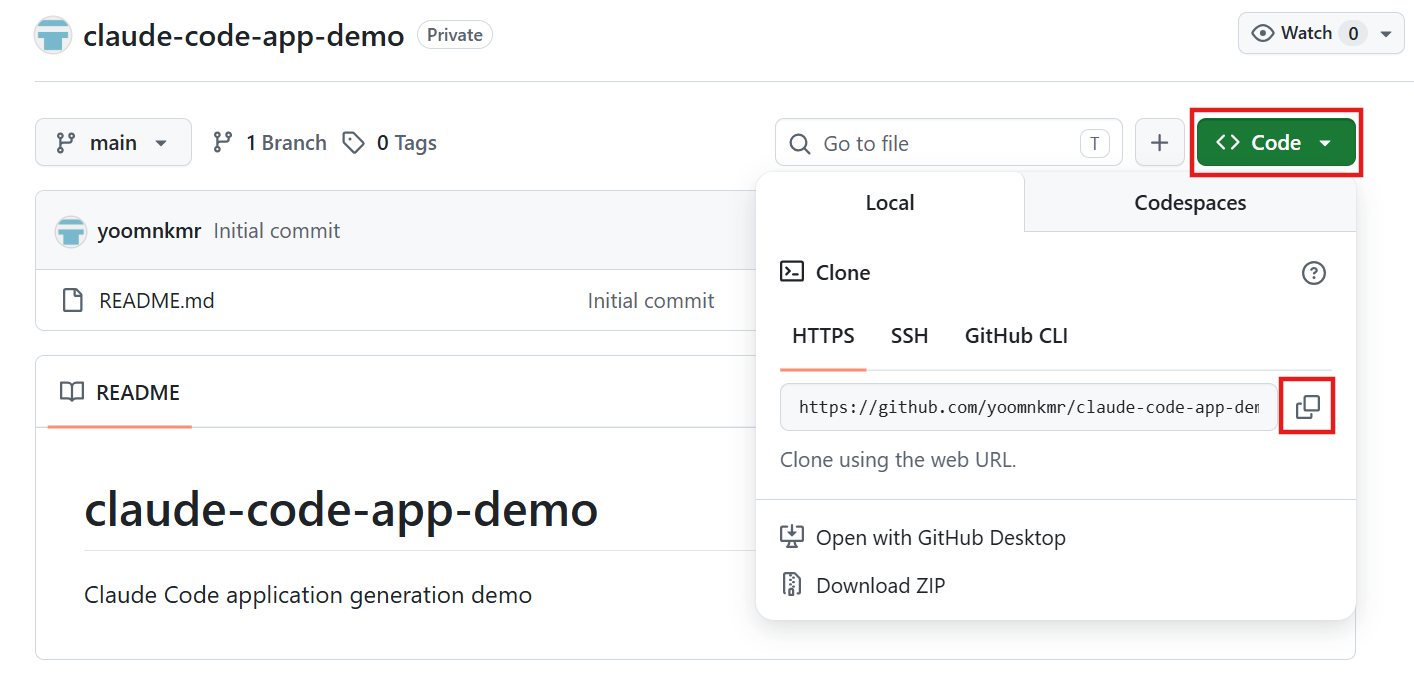Open the claude-code-app-demo repository title link
Image resolution: width=1414 pixels, height=681 pixels.
(244, 35)
